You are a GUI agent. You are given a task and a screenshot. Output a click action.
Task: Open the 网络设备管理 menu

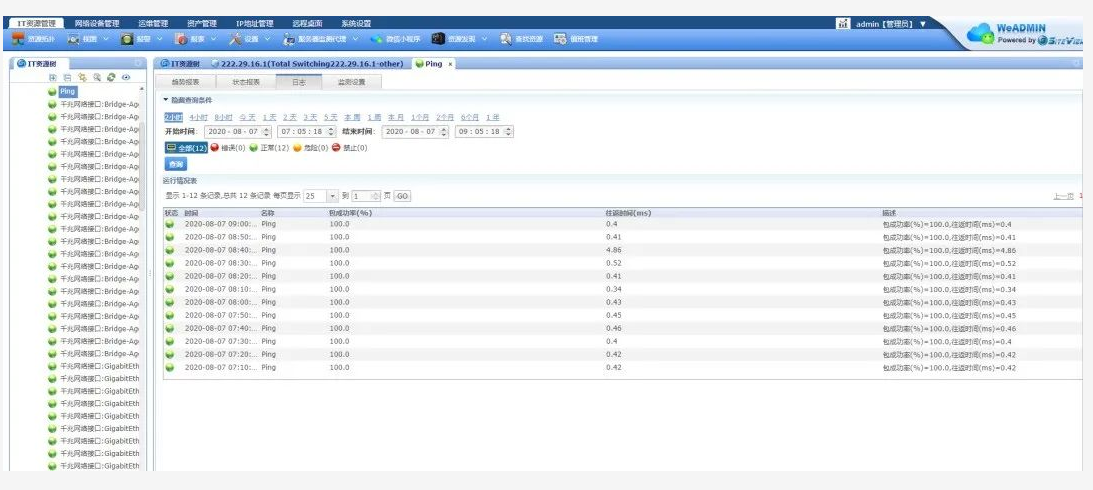point(97,23)
